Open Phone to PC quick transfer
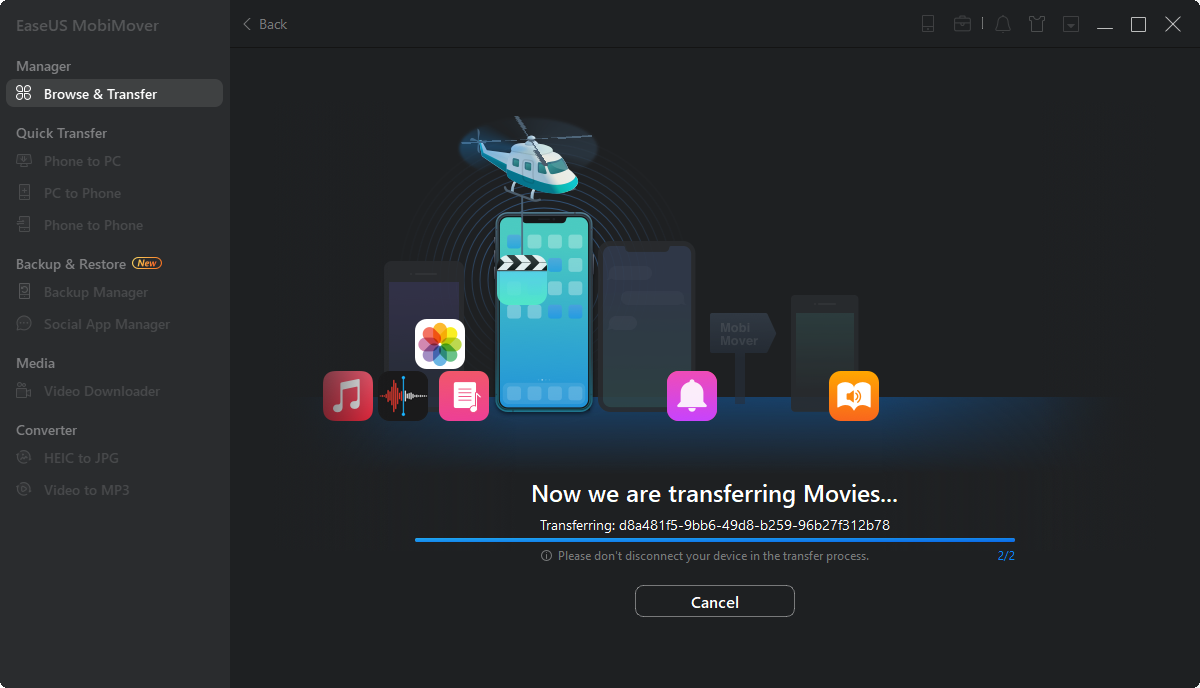Image resolution: width=1200 pixels, height=688 pixels. coord(82,161)
